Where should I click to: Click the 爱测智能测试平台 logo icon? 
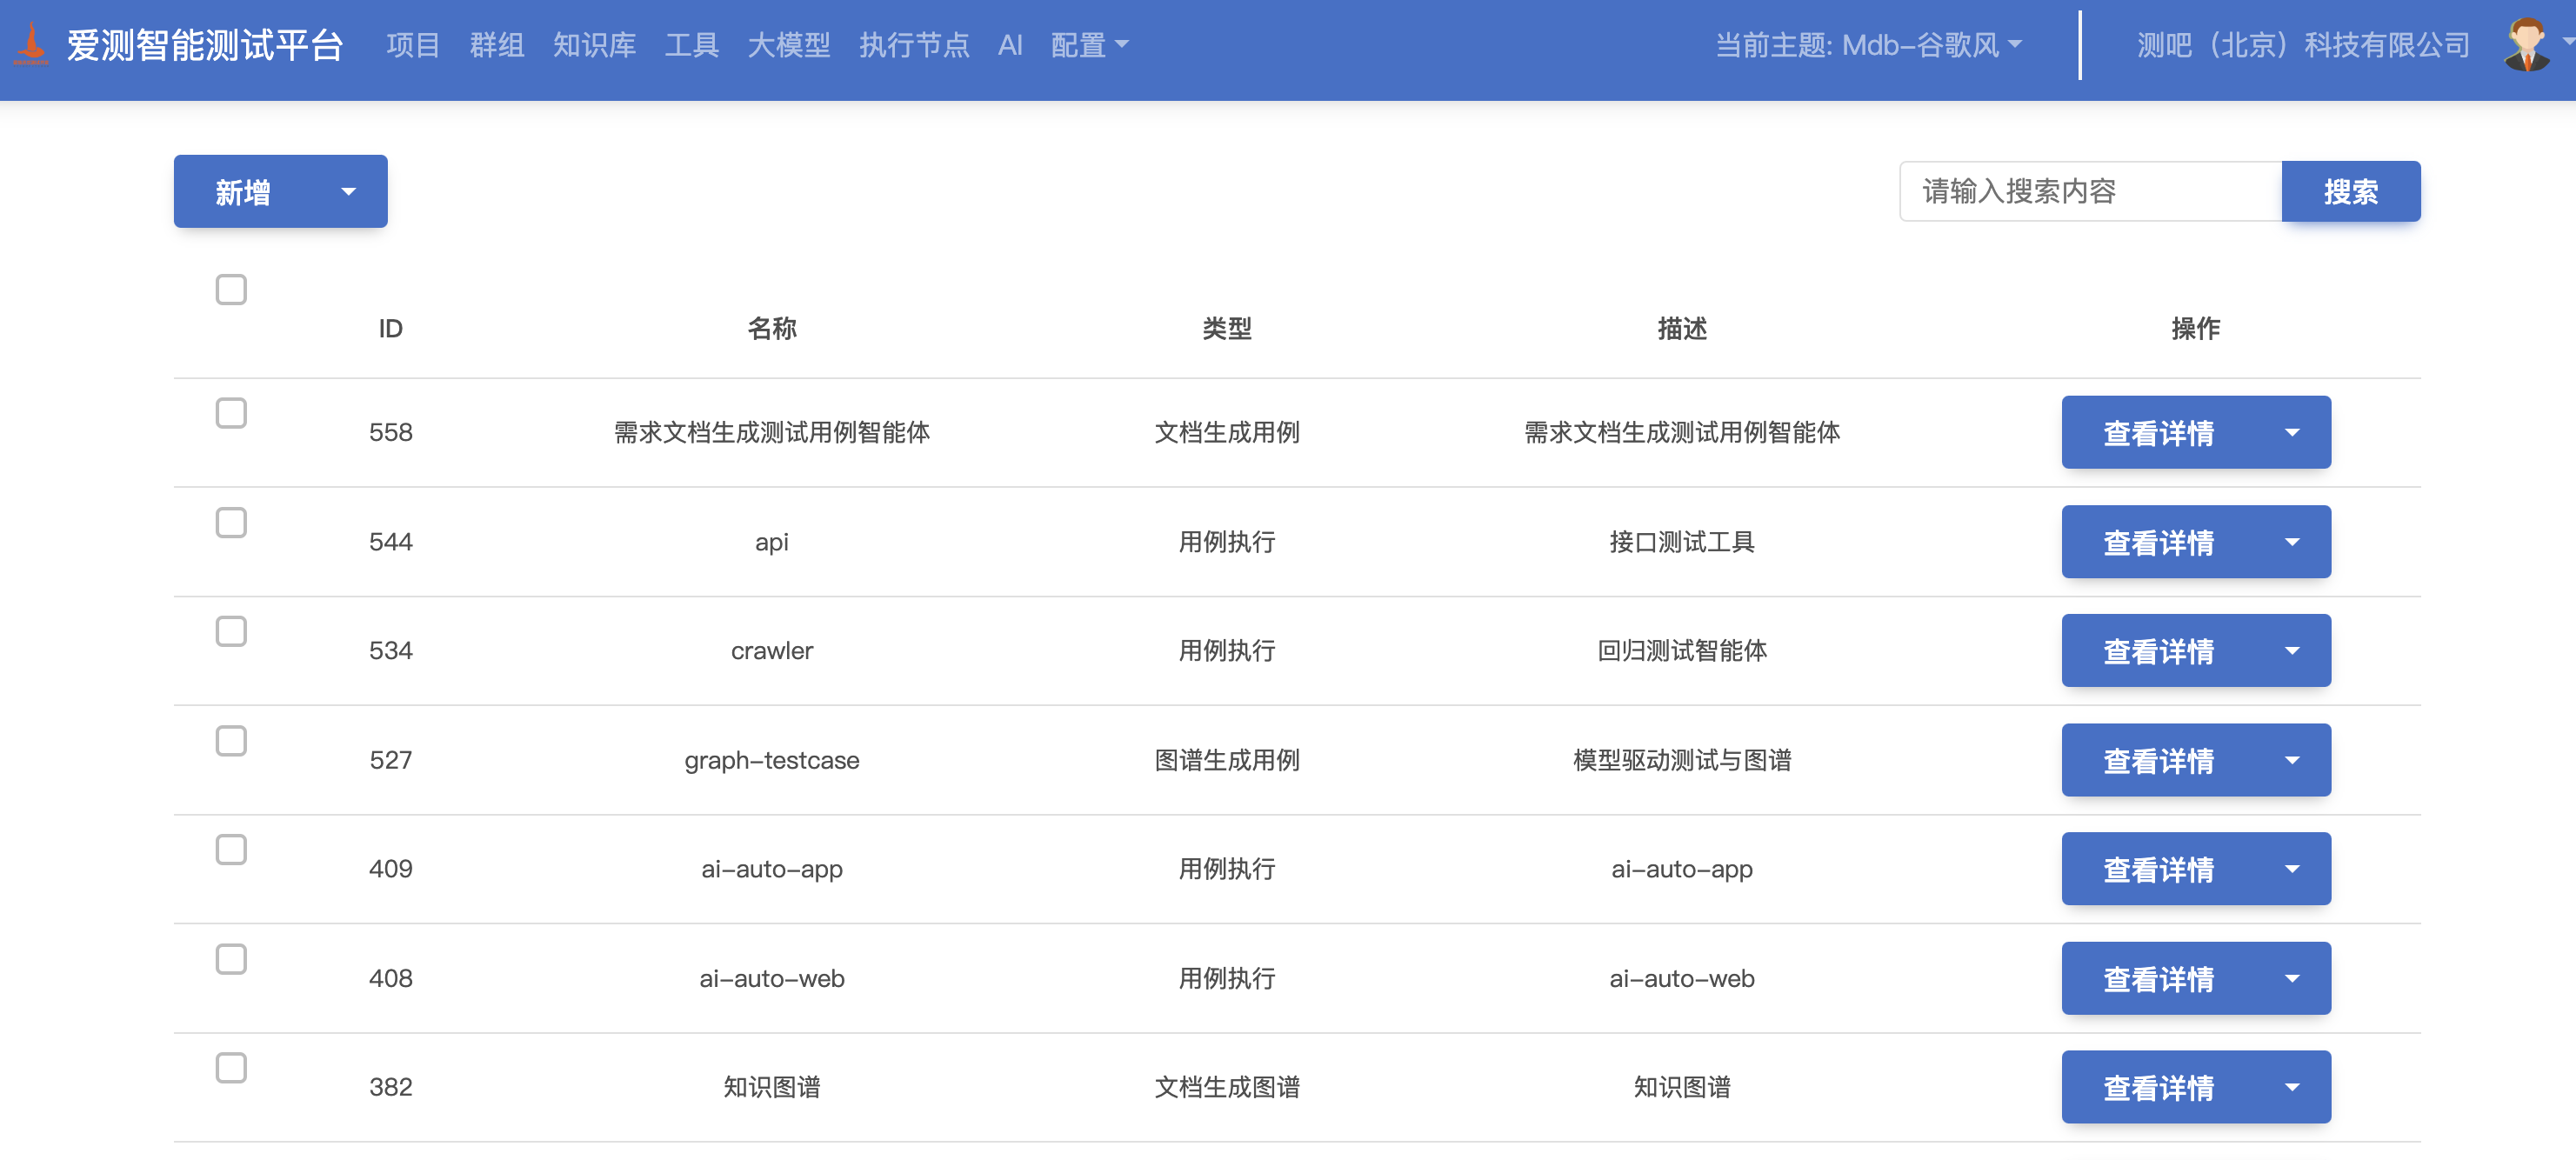[33, 44]
